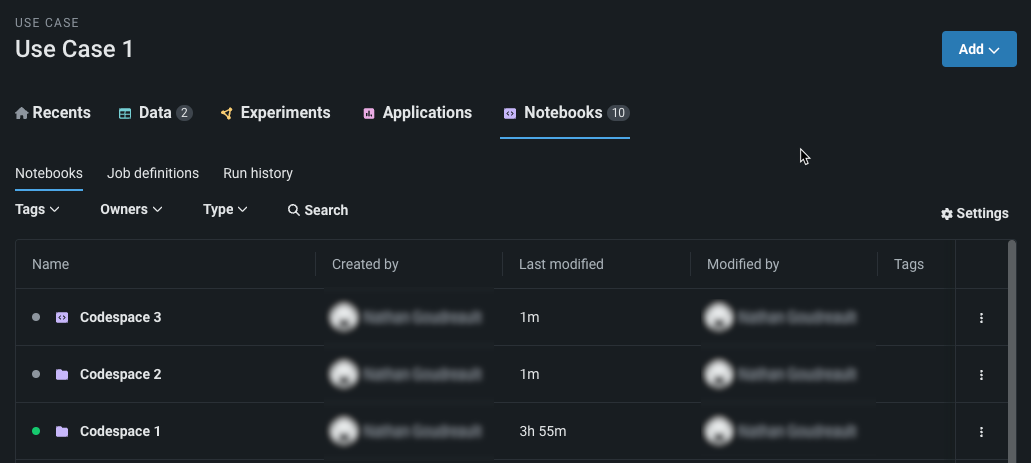Screen dimensions: 1031x463
Task: Open the three-dot menu for Codespace 1
Action: click(981, 432)
